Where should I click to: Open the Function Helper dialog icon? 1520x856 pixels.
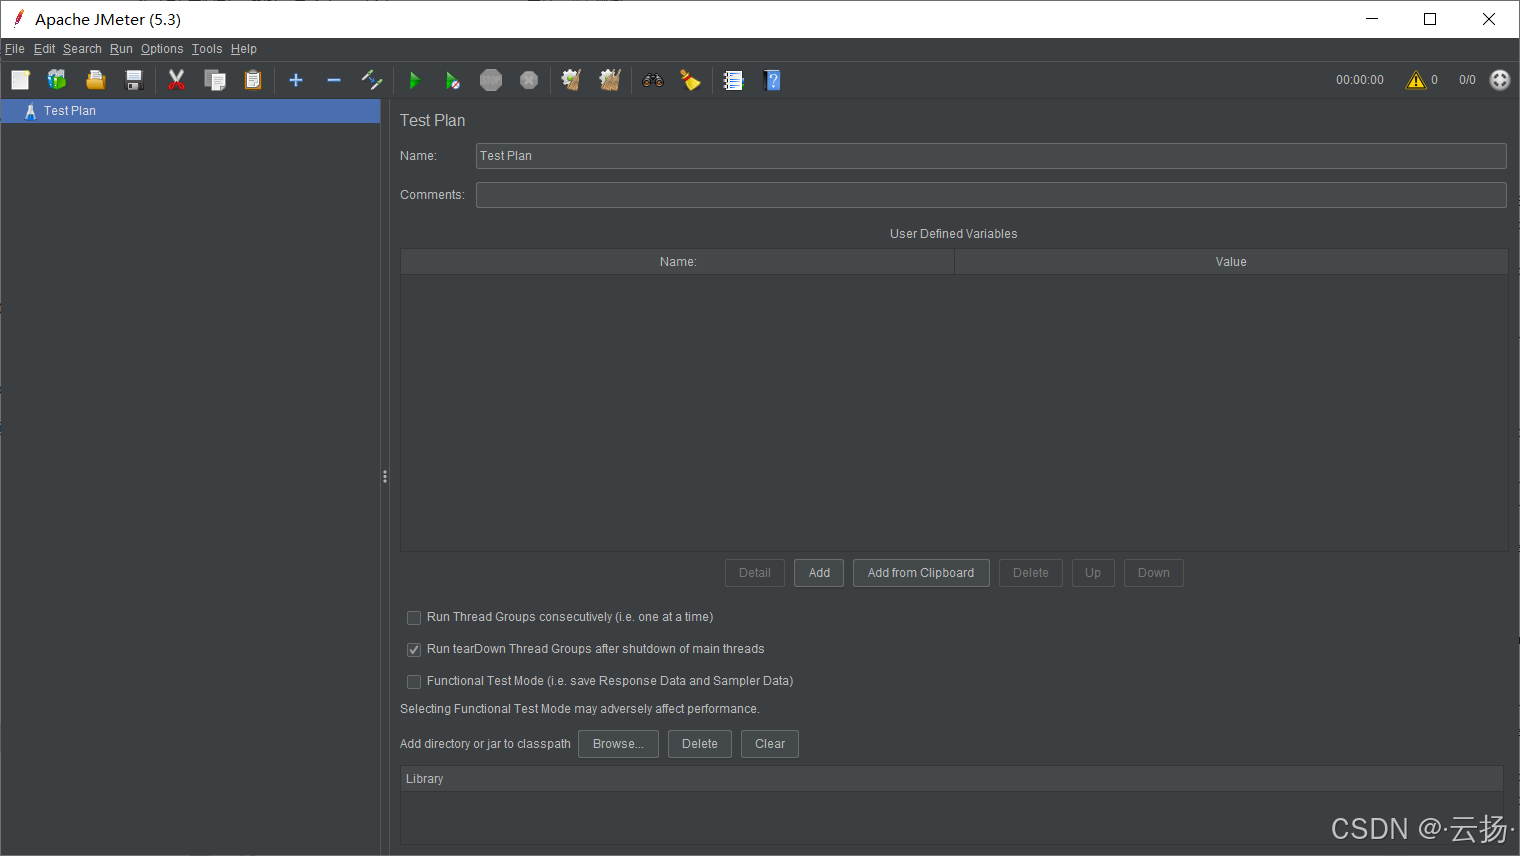click(x=734, y=80)
